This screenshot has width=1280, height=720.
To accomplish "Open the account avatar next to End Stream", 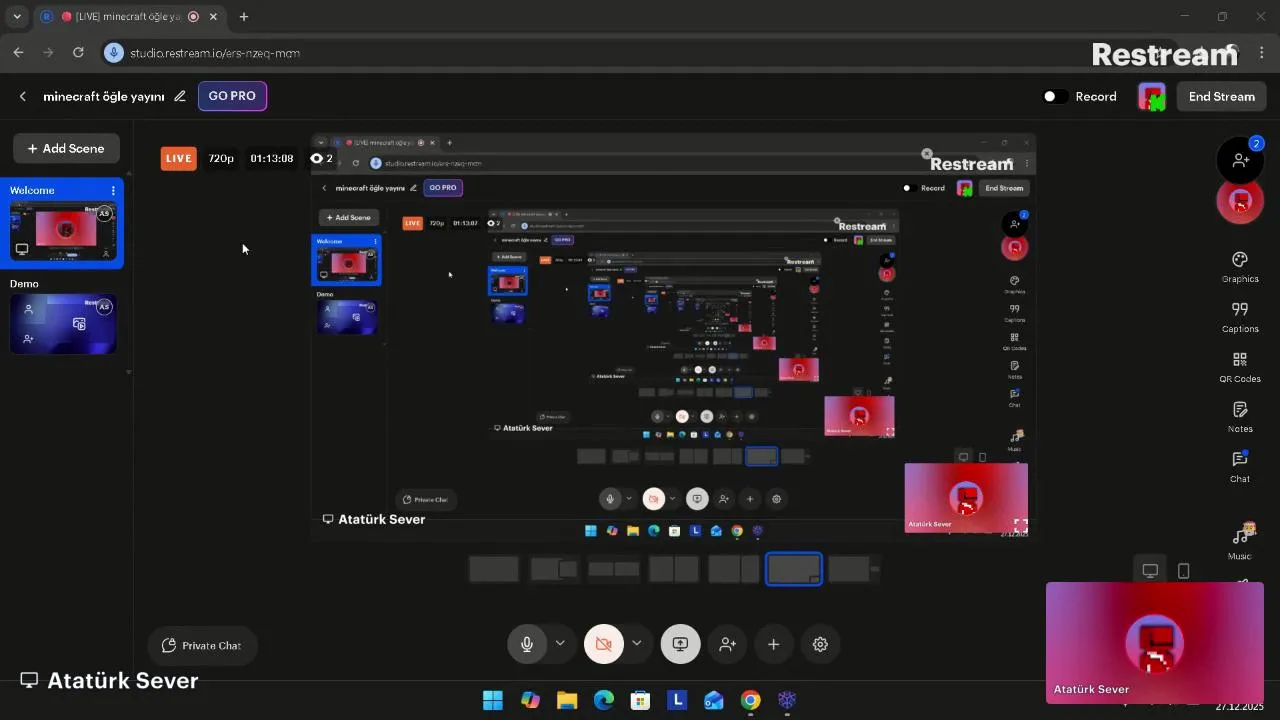I will 1152,96.
